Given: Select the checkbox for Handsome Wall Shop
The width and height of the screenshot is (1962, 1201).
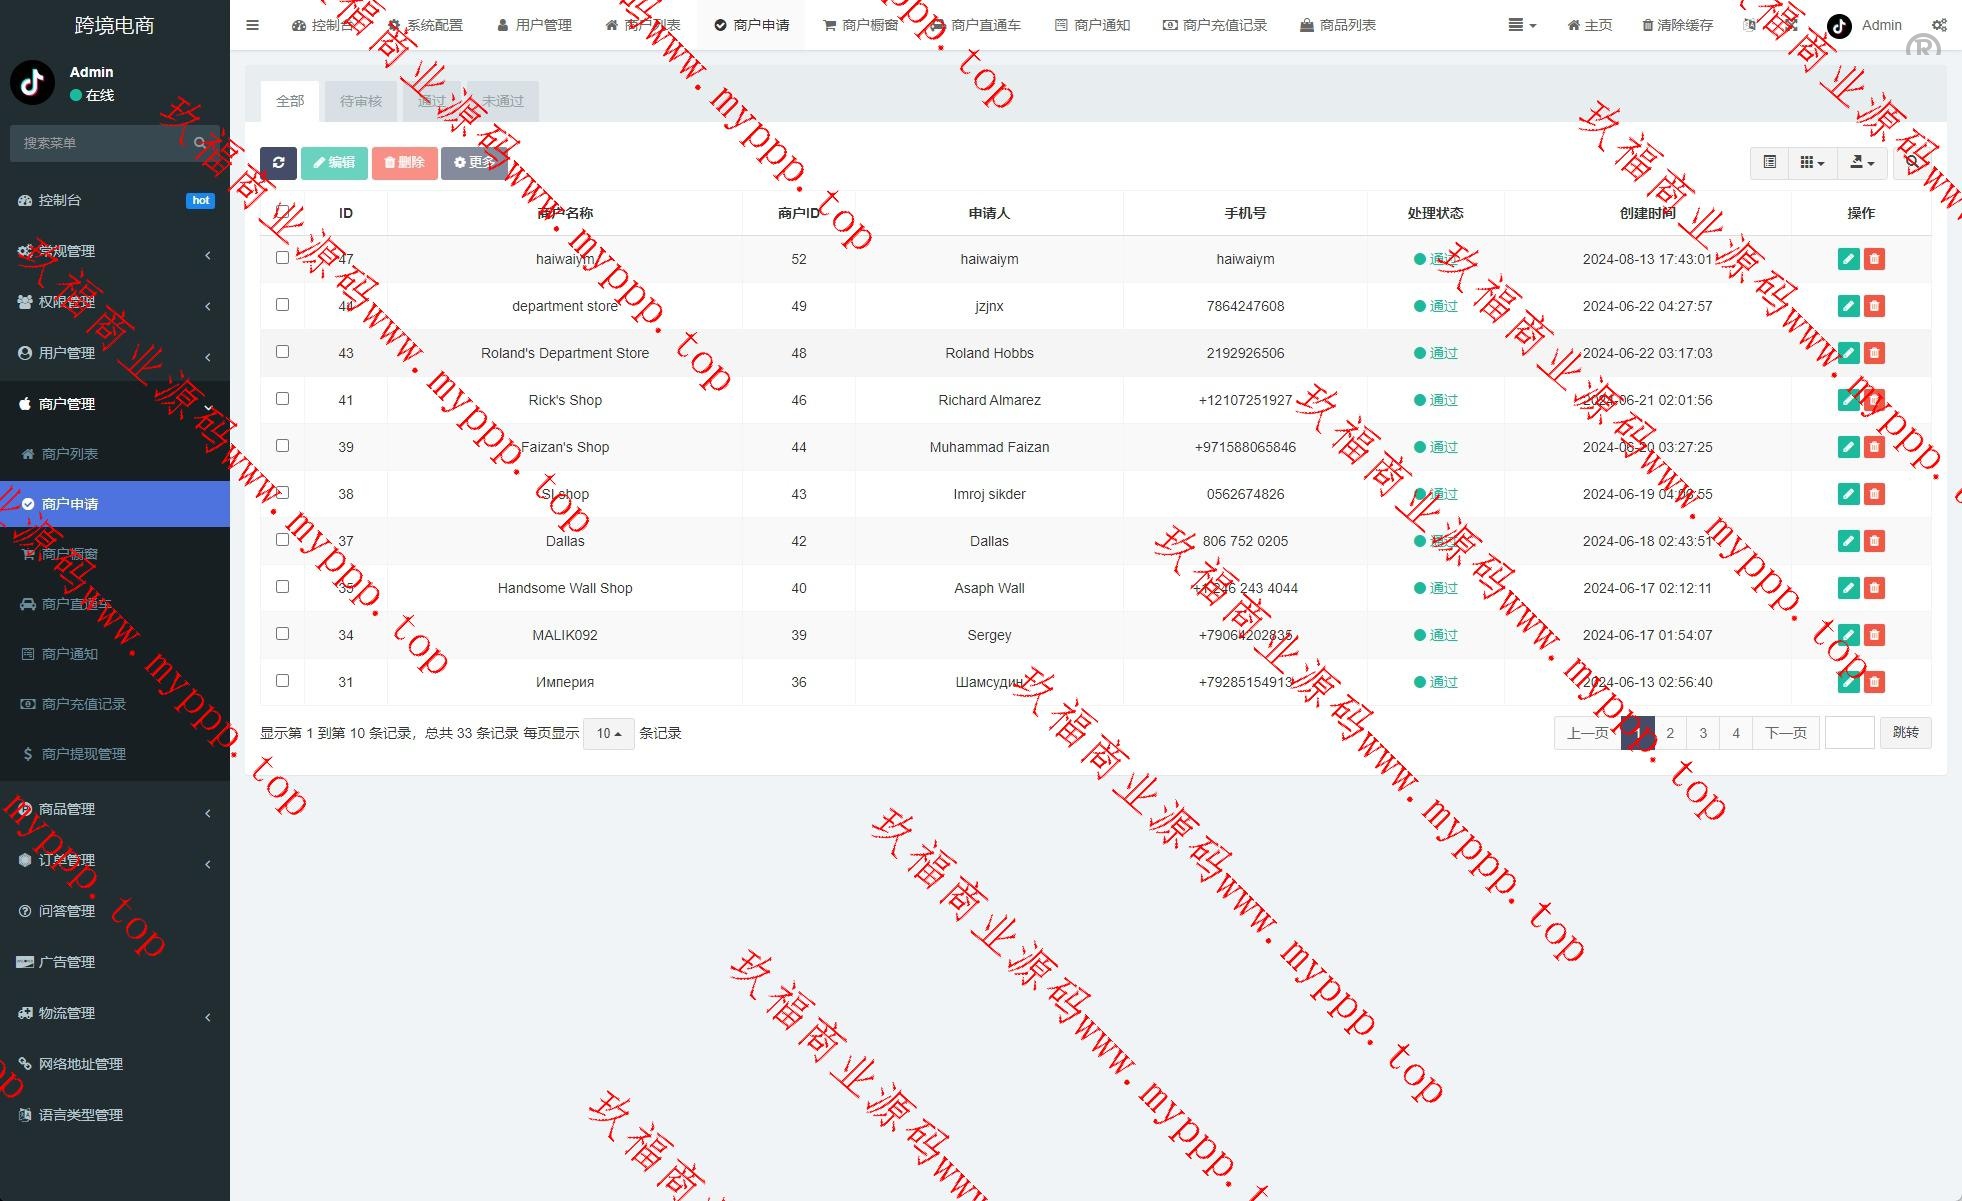Looking at the screenshot, I should click(x=282, y=587).
